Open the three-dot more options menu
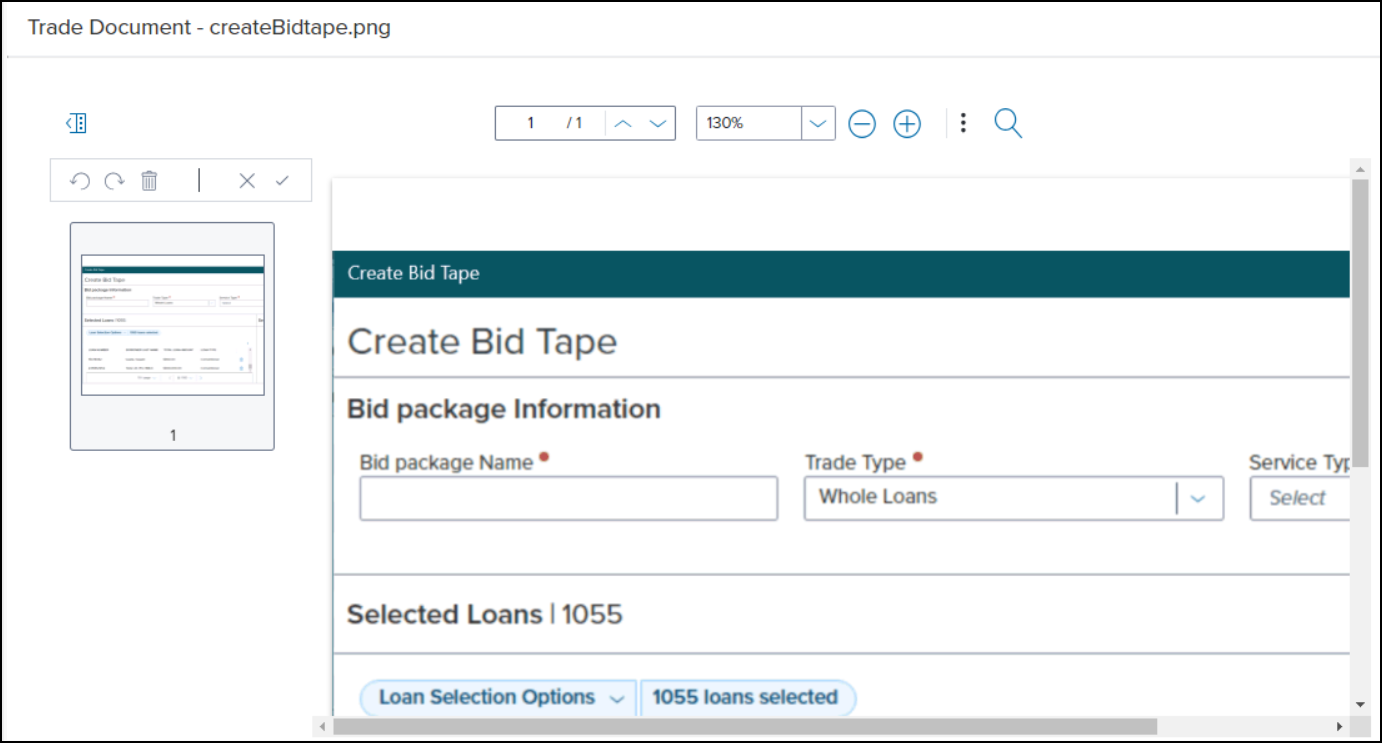1382x743 pixels. pyautogui.click(x=963, y=123)
